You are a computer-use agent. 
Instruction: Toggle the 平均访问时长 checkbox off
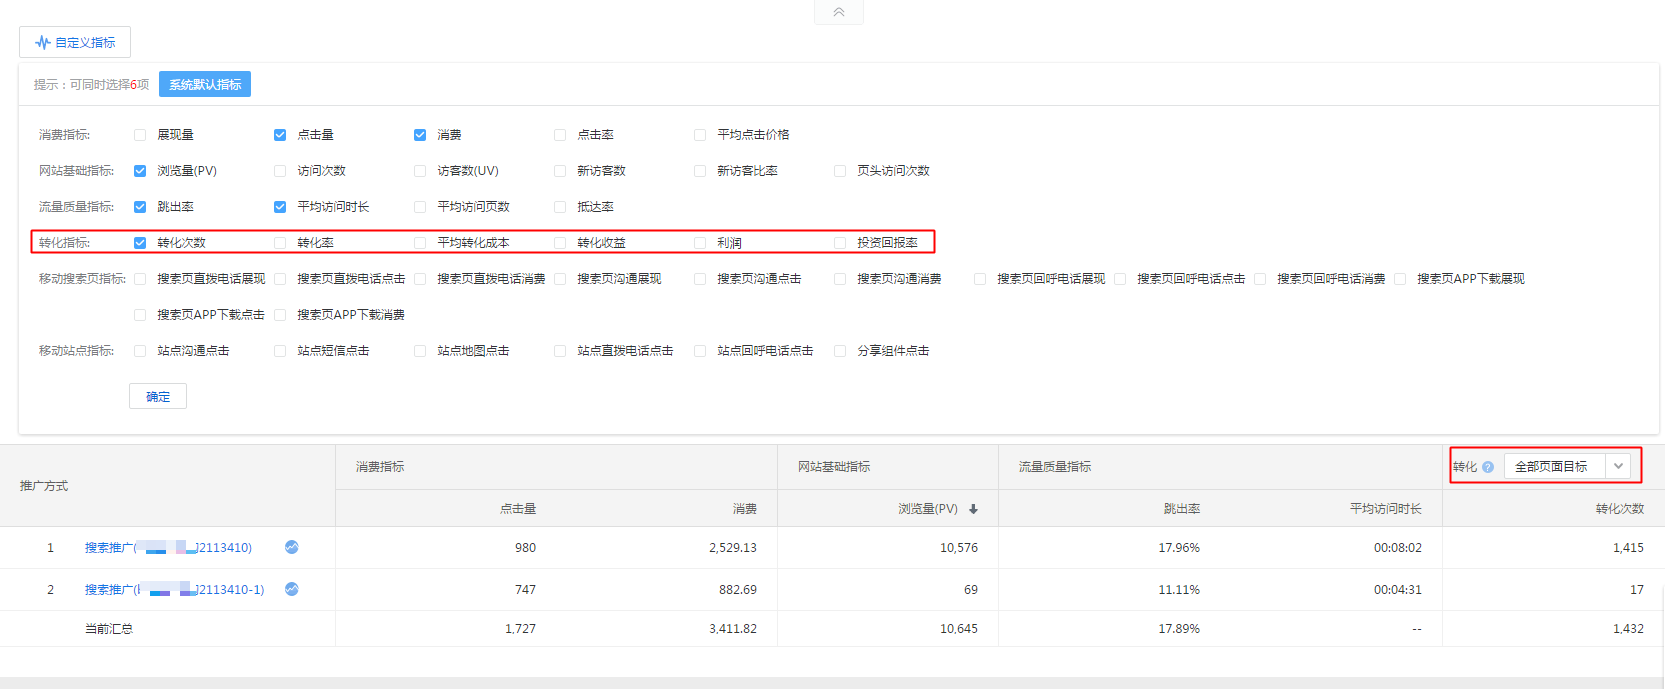coord(280,207)
